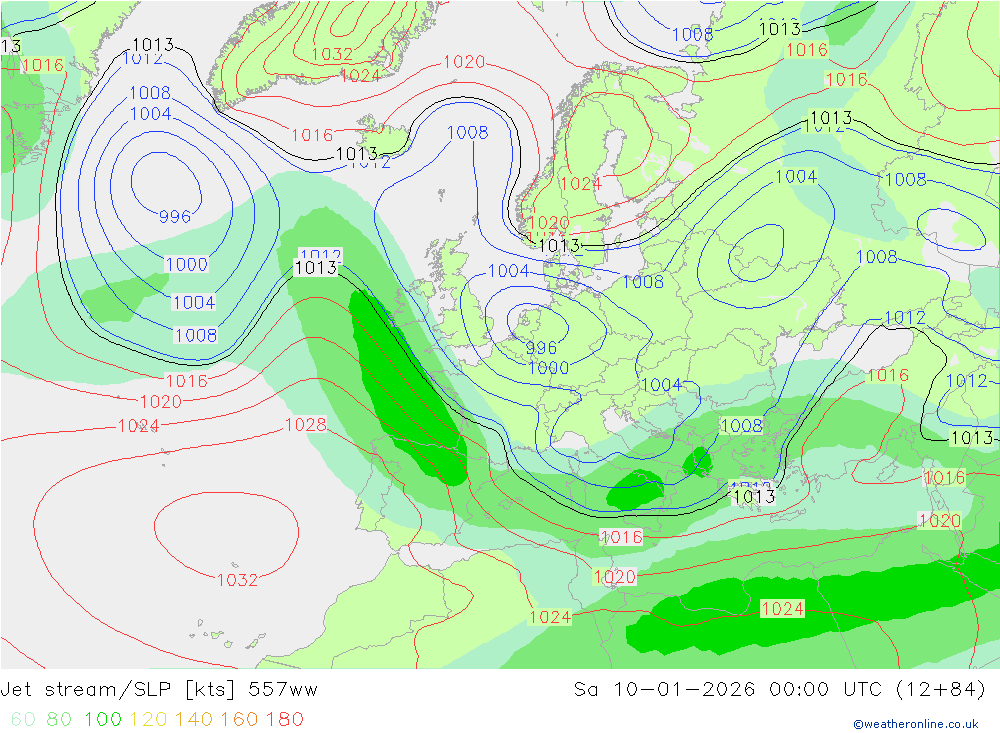The height and width of the screenshot is (733, 1000).
Task: Click the 1032 label of the Atlantic high
Action: coord(237,580)
